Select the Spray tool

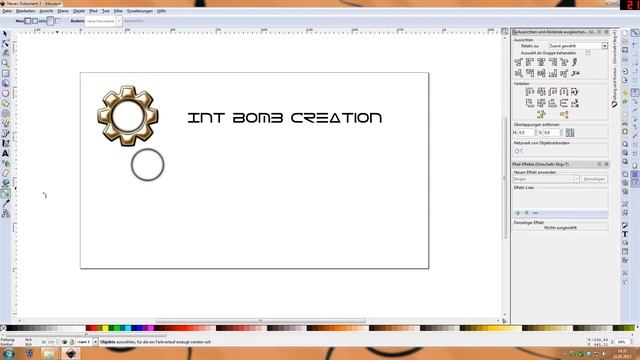[5, 163]
